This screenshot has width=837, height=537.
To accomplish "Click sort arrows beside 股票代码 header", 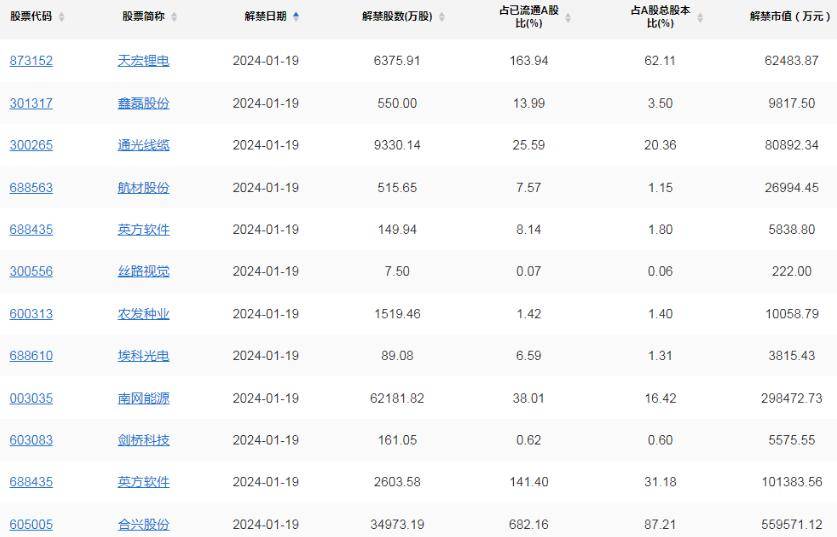I will pos(62,17).
